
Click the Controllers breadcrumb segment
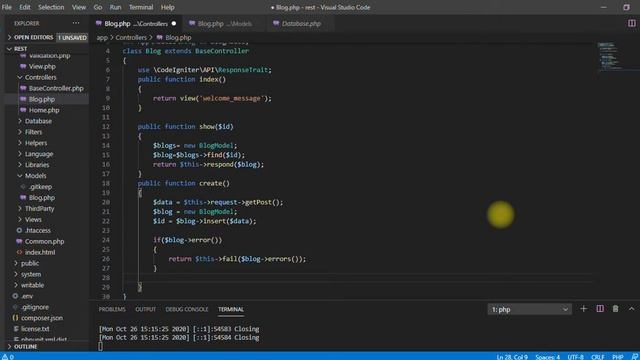[x=131, y=38]
